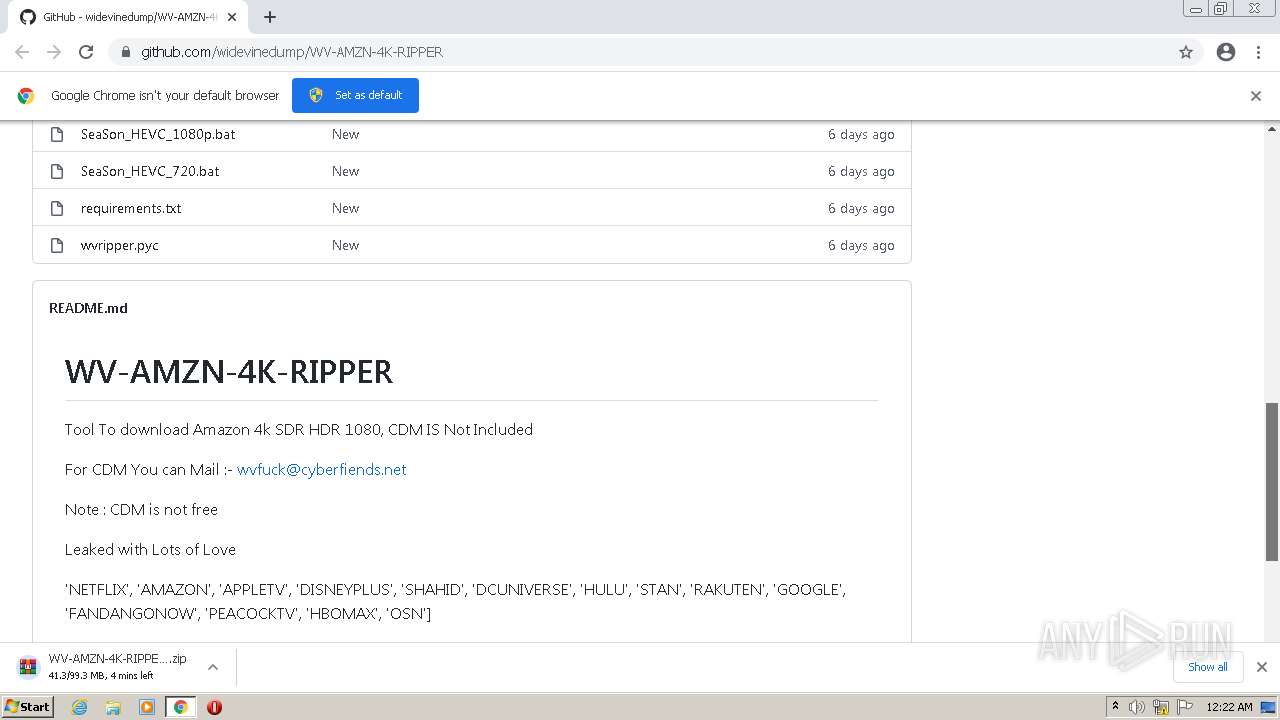Expand the download item options chevron

pos(213,667)
